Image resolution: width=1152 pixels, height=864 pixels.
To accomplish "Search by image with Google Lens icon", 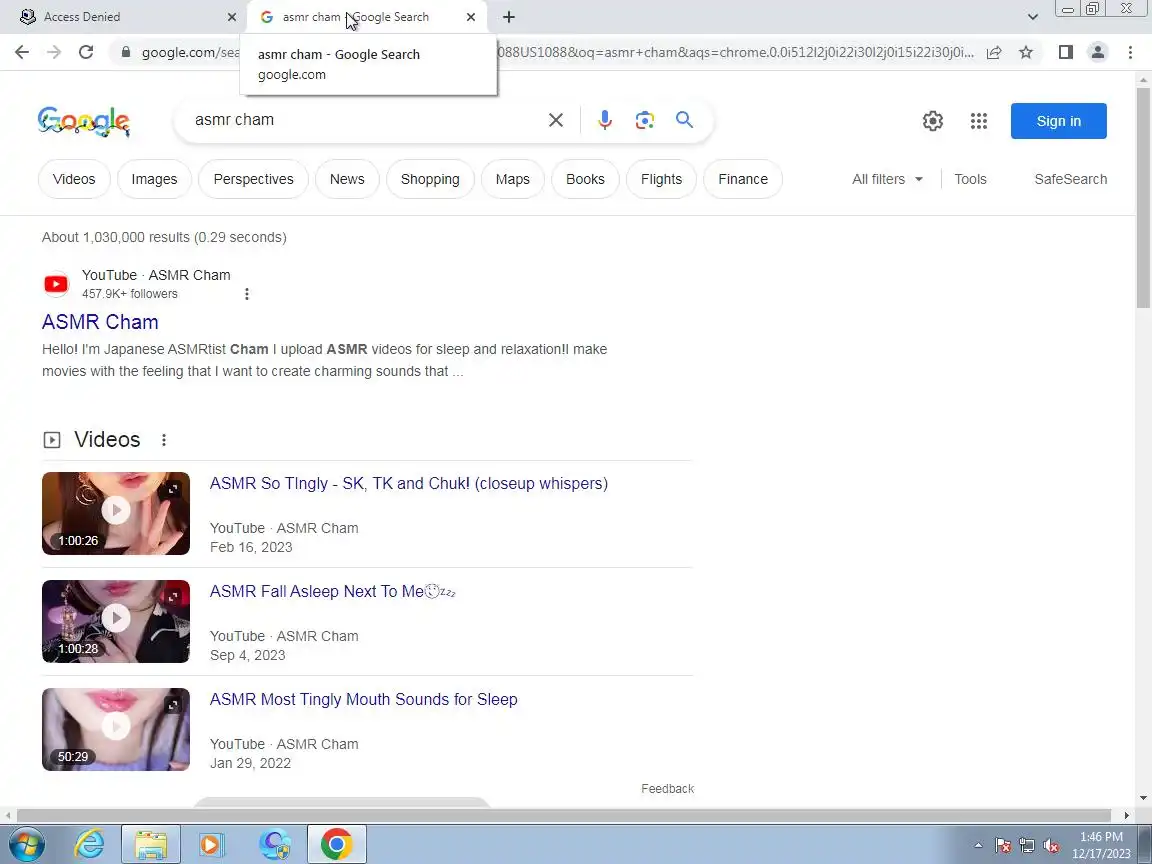I will [644, 120].
